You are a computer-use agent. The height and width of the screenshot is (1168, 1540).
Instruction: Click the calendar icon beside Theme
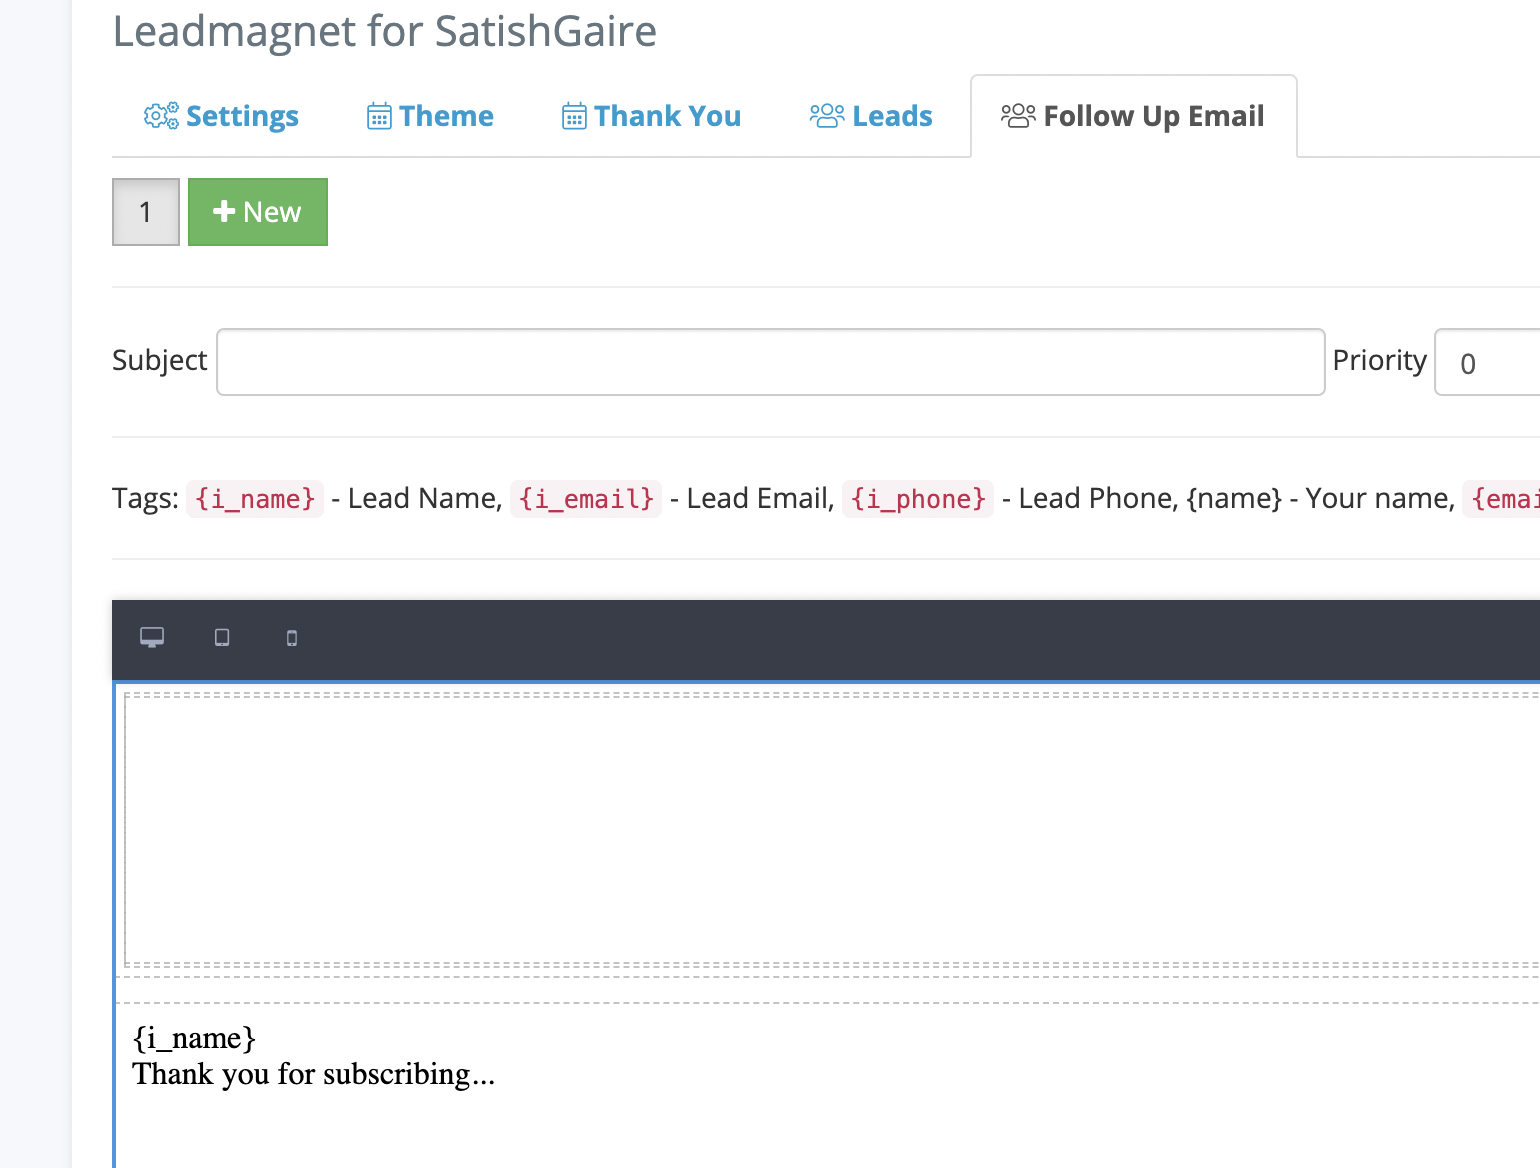click(x=379, y=117)
